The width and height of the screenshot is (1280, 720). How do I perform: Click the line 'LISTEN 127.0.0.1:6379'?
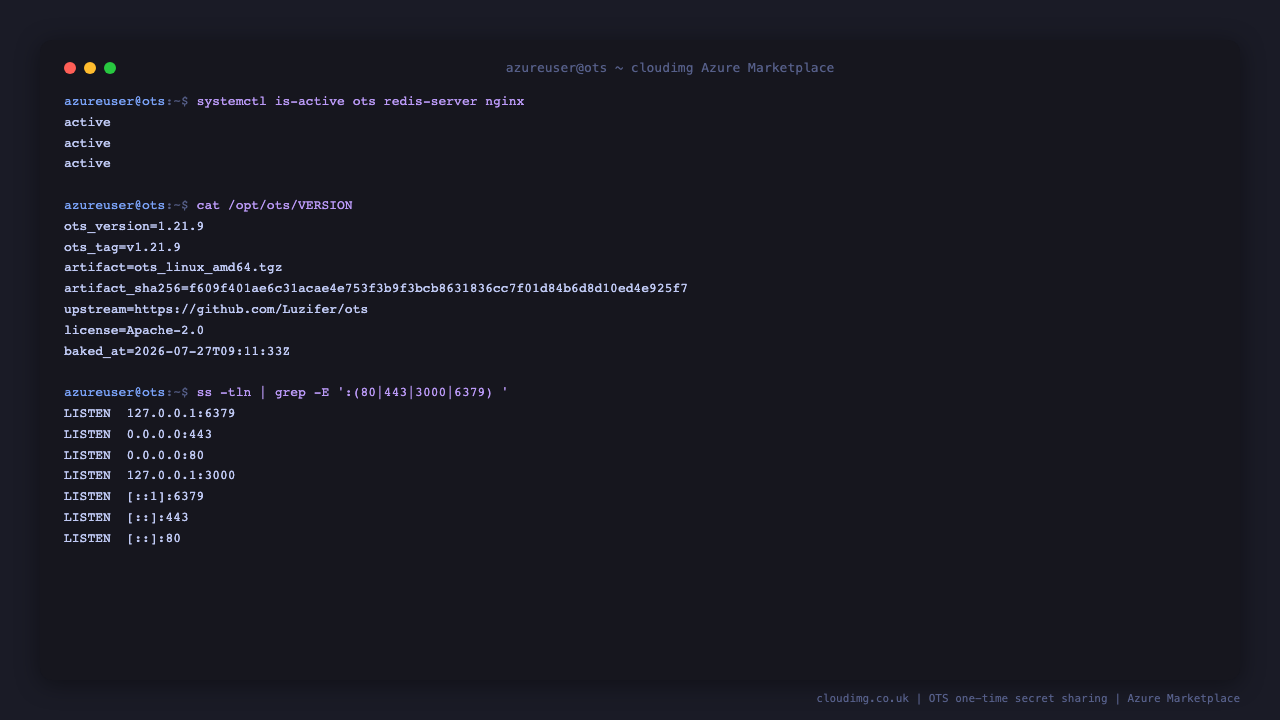pos(150,414)
